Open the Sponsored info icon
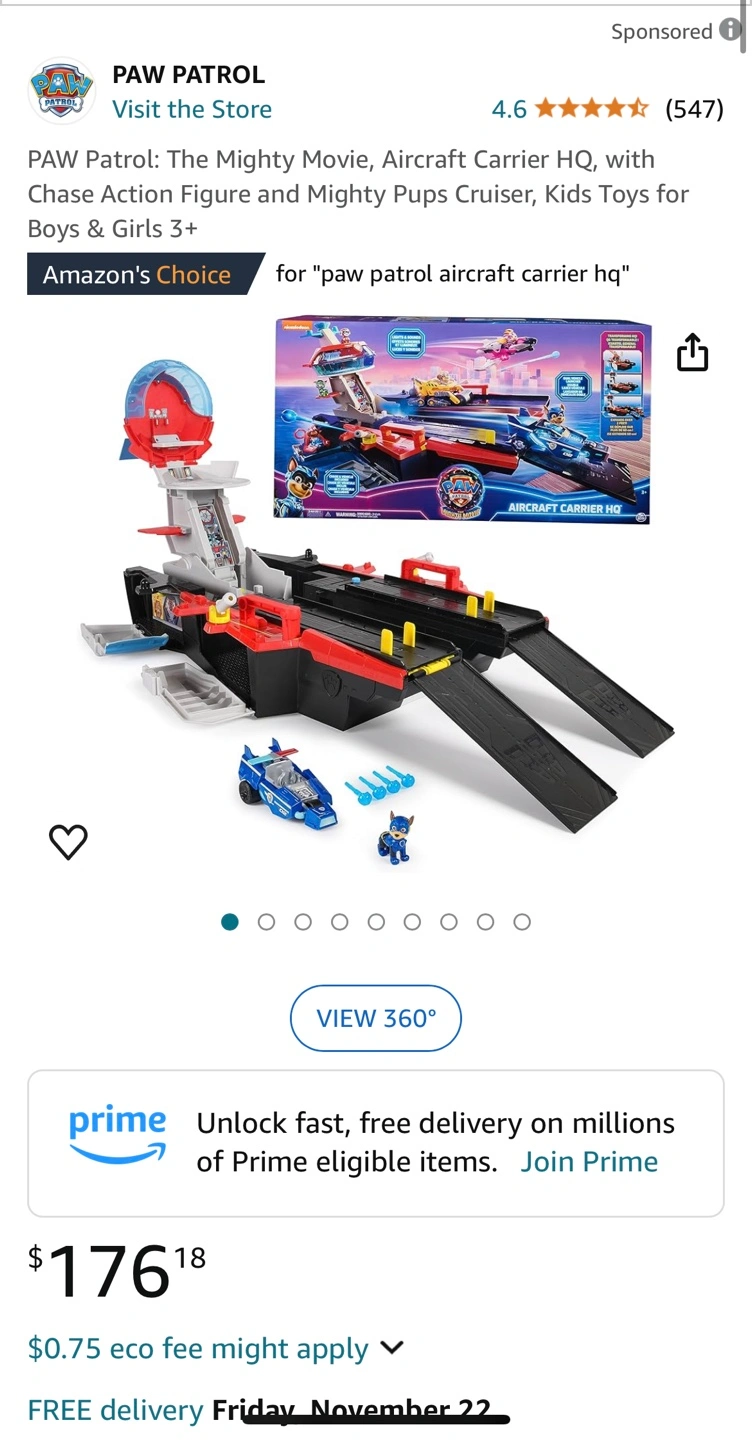The image size is (752, 1440). pyautogui.click(x=730, y=31)
